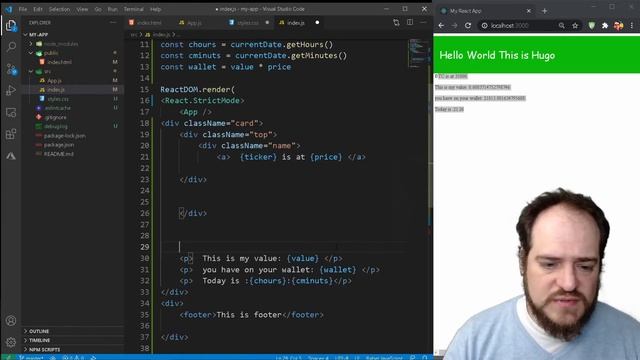The width and height of the screenshot is (640, 360).
Task: Click the errors and warnings status item
Action: (x=73, y=358)
